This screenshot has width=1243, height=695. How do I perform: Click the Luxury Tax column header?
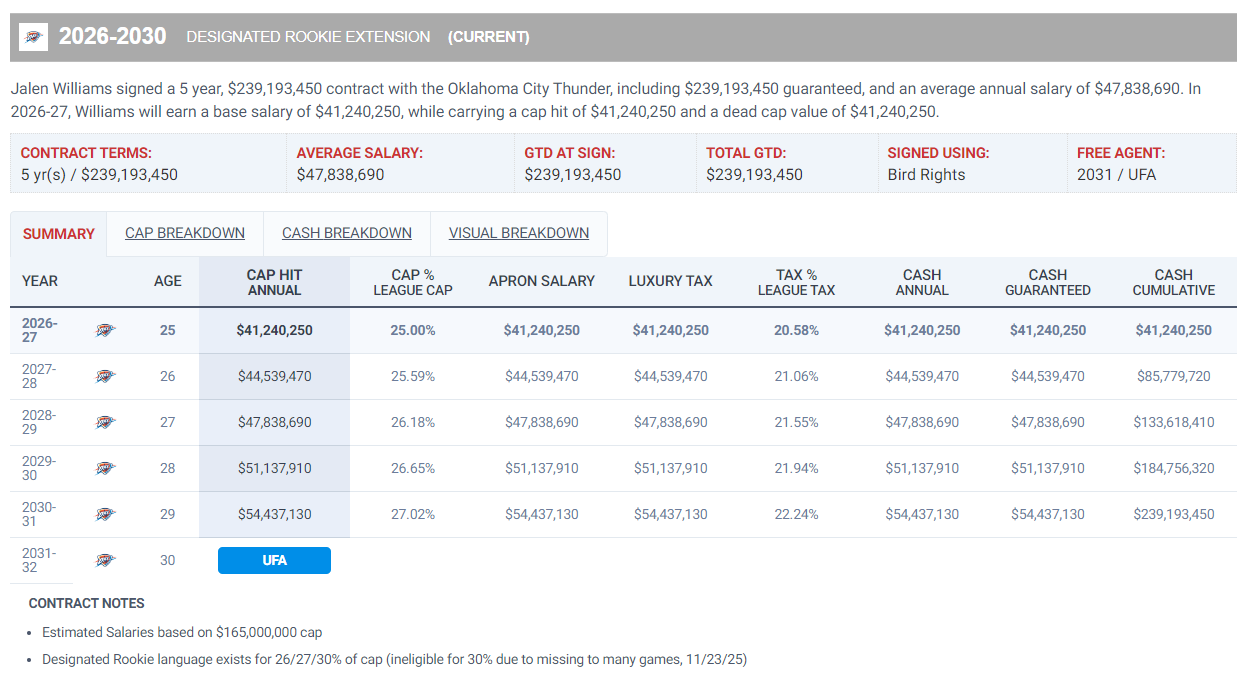tap(670, 281)
